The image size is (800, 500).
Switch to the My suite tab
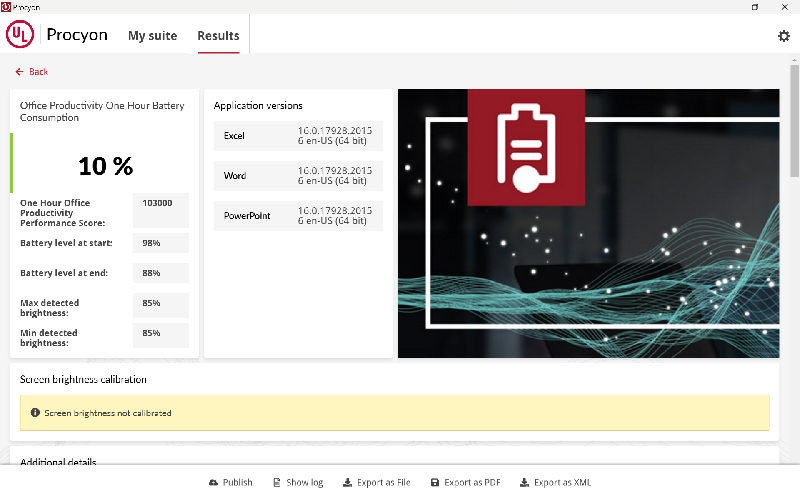153,36
